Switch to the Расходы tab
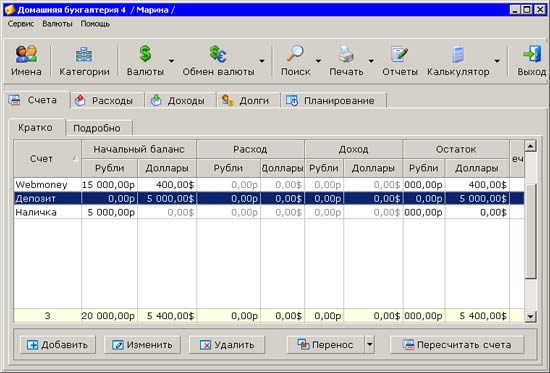Screen dimensions: 550x373 tap(107, 101)
